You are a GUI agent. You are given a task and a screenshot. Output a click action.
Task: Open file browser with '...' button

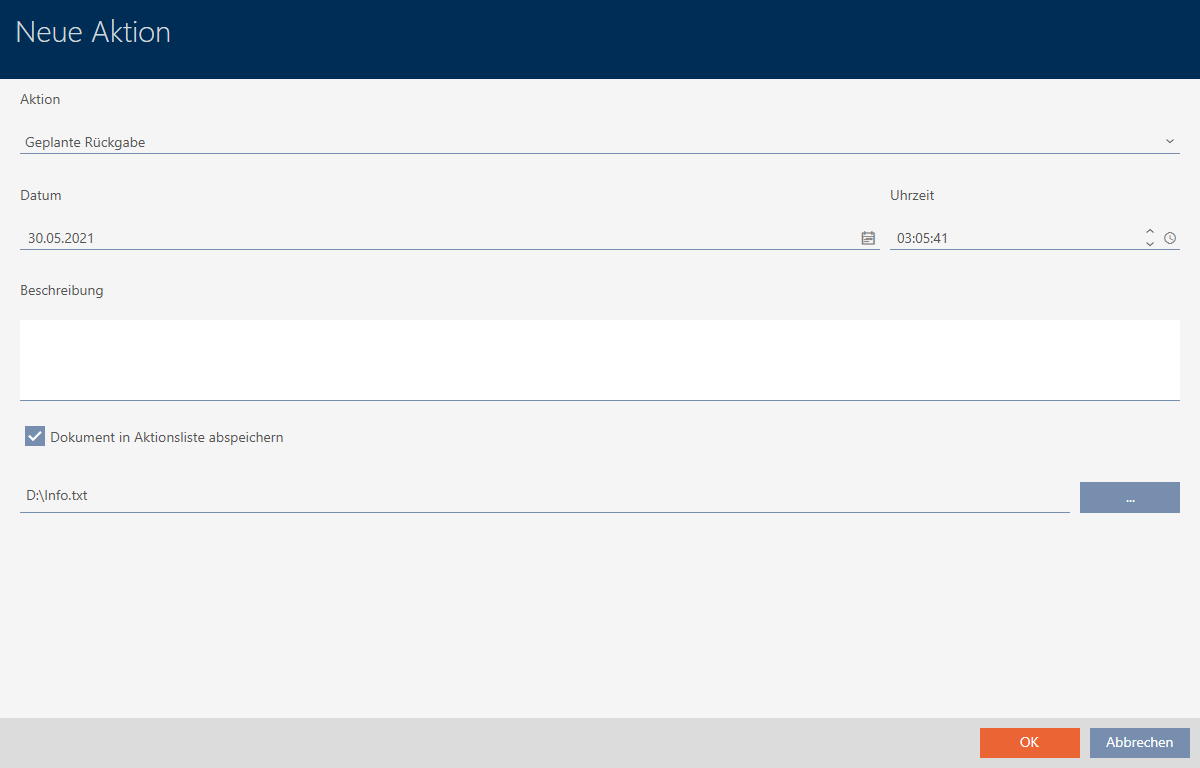click(x=1129, y=497)
